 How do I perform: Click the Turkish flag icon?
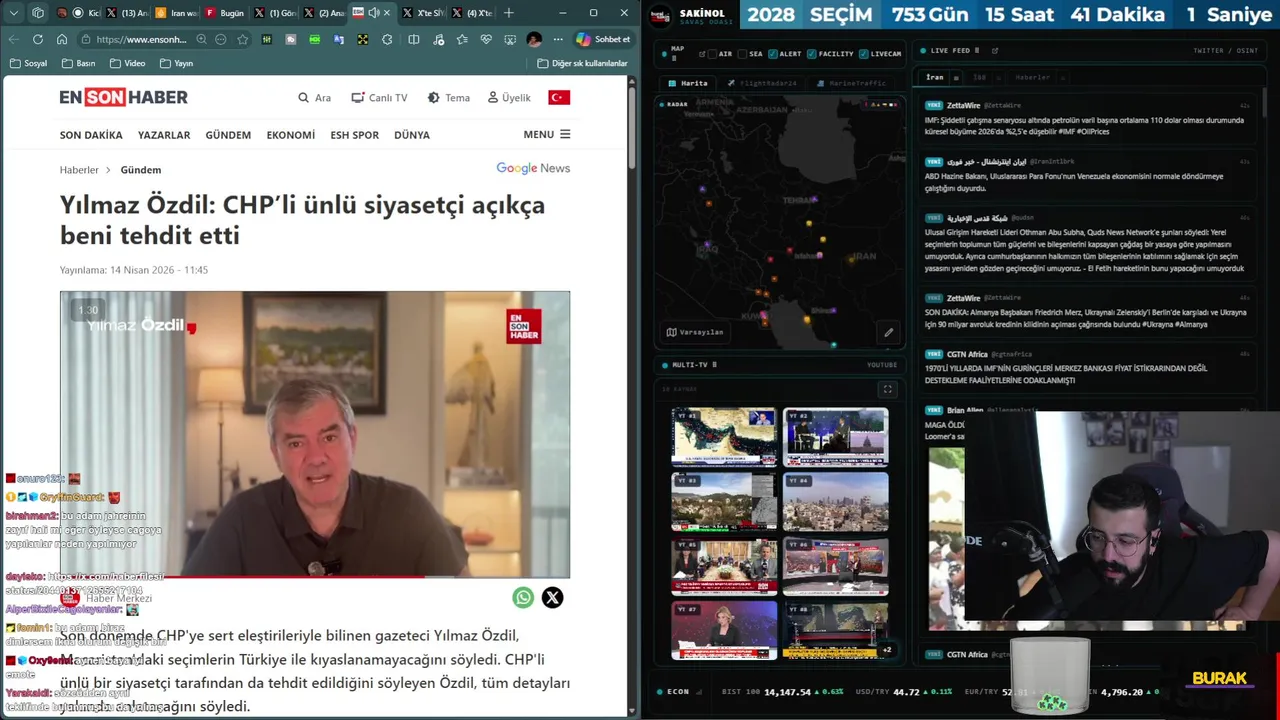pyautogui.click(x=559, y=97)
